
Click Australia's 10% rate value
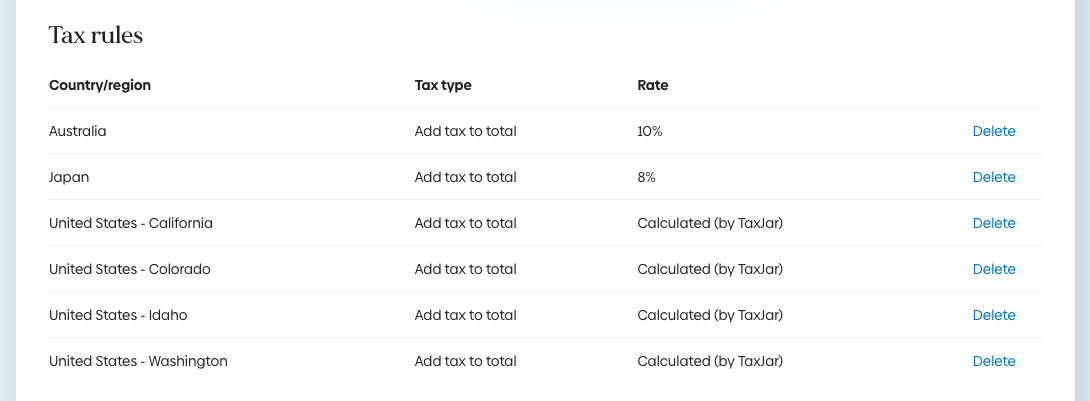click(650, 131)
